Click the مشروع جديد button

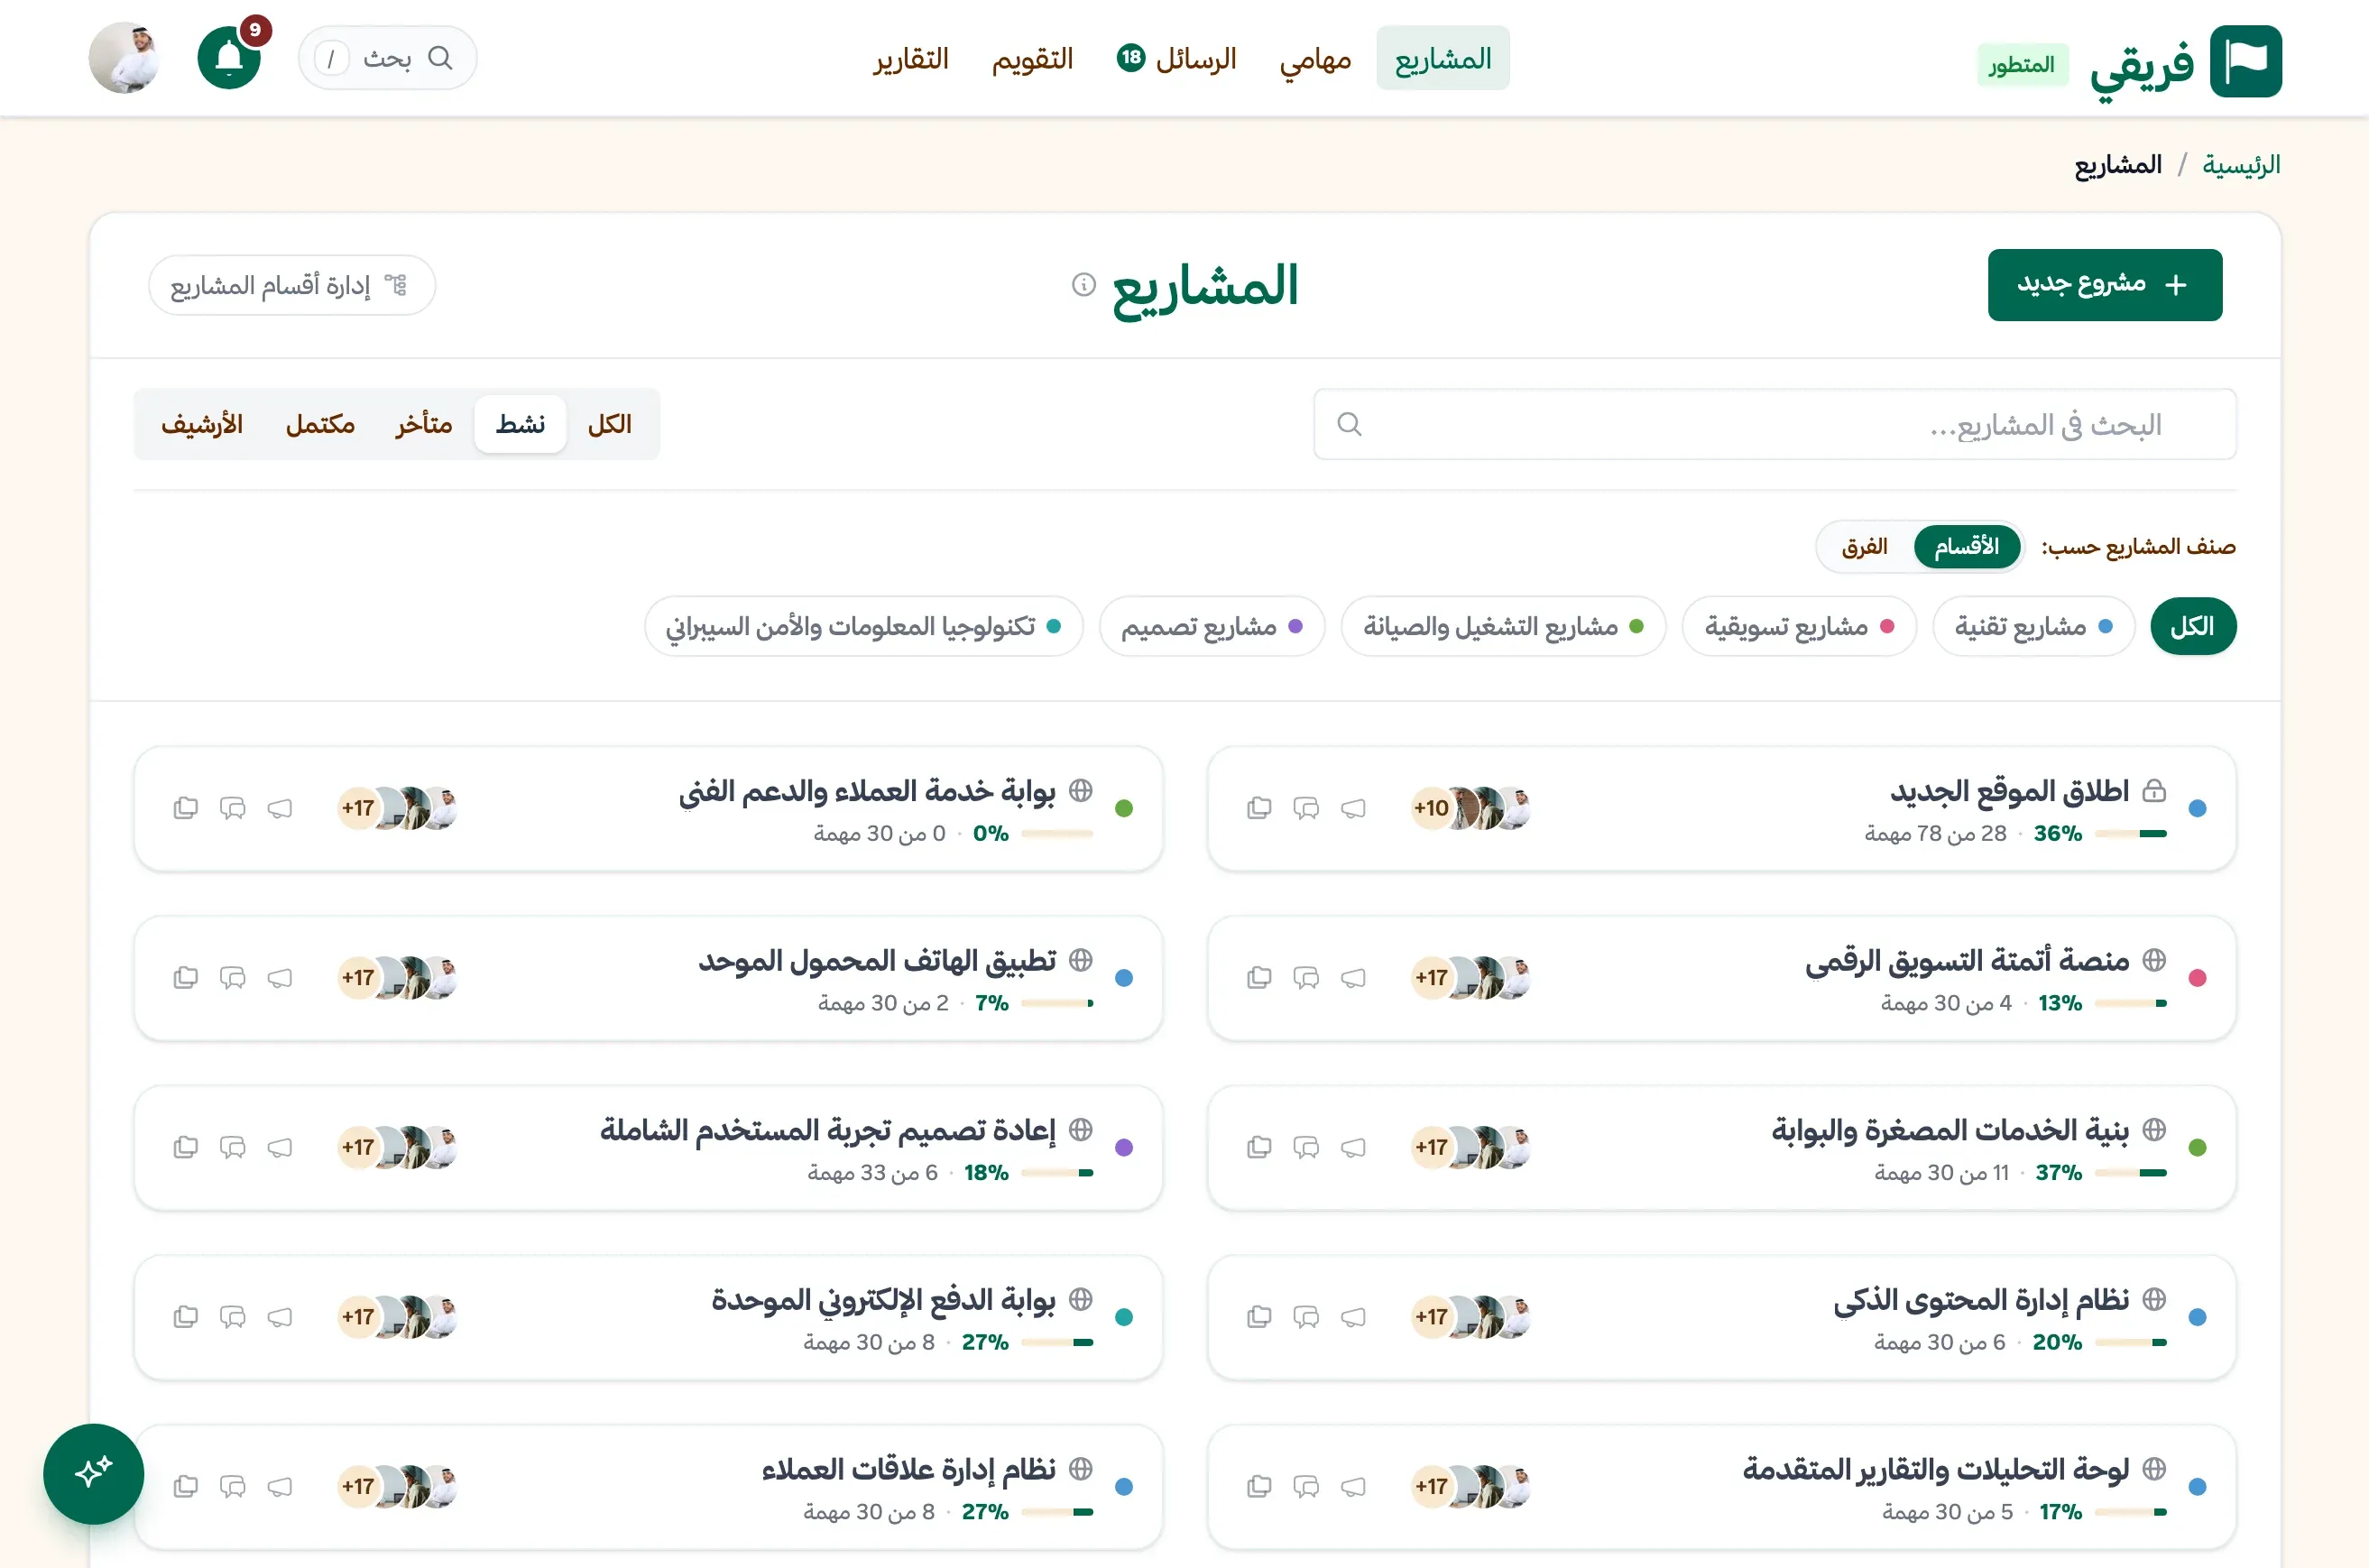click(2105, 285)
